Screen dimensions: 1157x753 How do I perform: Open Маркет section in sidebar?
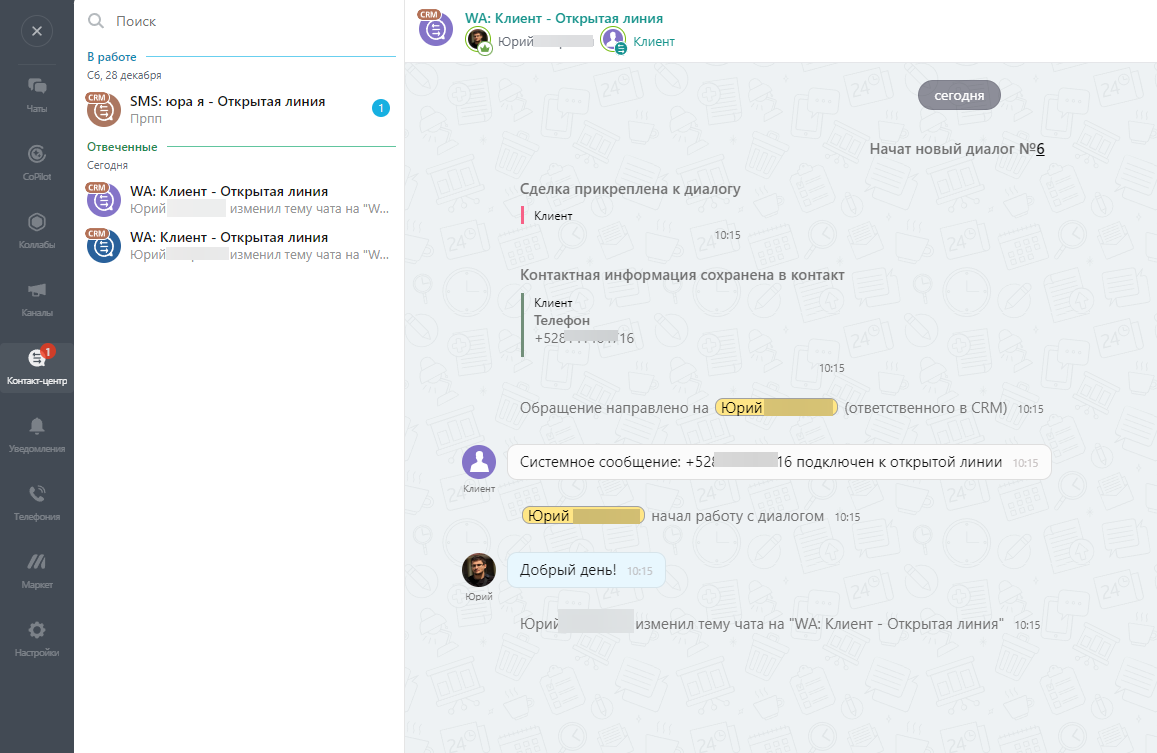[37, 571]
